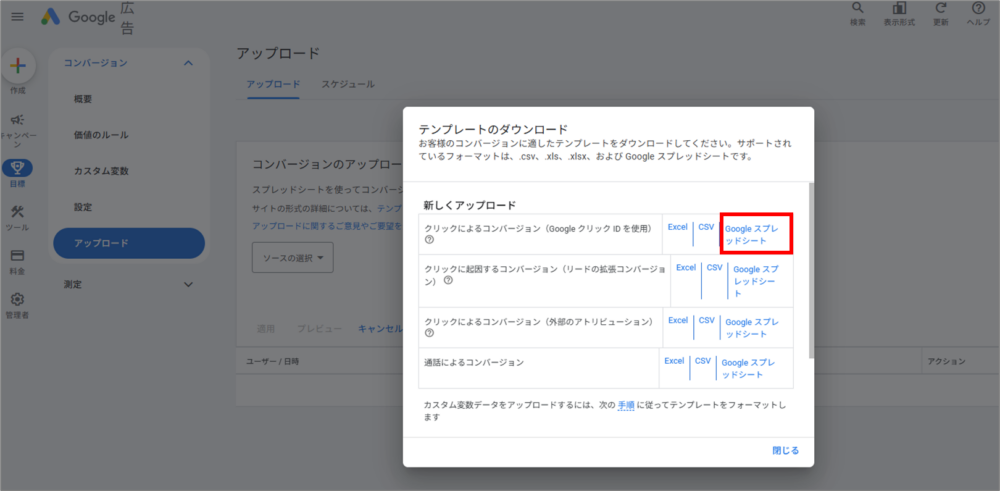Click the create plus icon

tap(17, 66)
